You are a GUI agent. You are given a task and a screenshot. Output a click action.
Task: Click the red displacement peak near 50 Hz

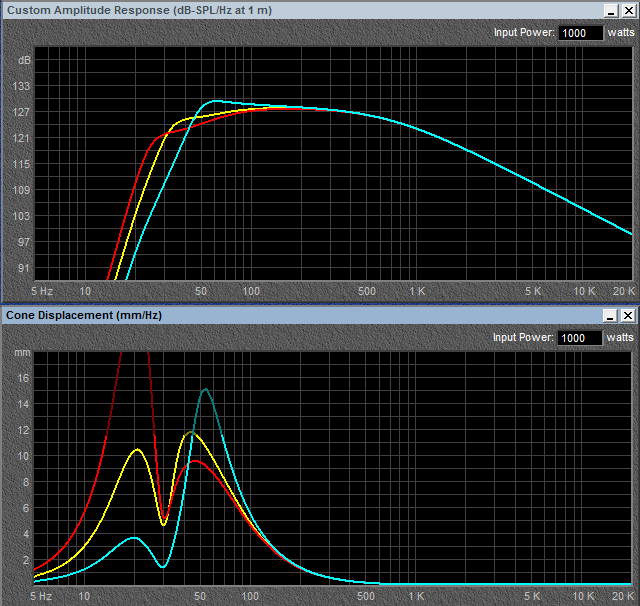(196, 461)
